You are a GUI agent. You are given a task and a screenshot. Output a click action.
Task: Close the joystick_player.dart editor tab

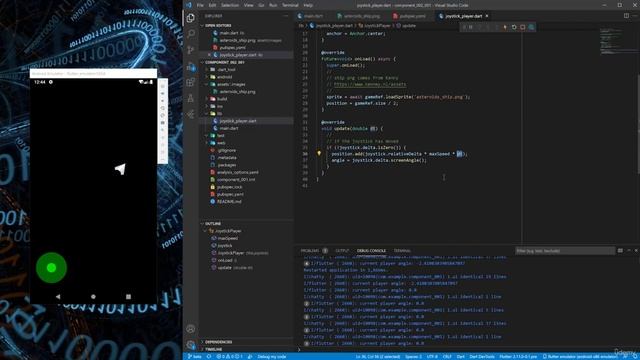pos(487,16)
